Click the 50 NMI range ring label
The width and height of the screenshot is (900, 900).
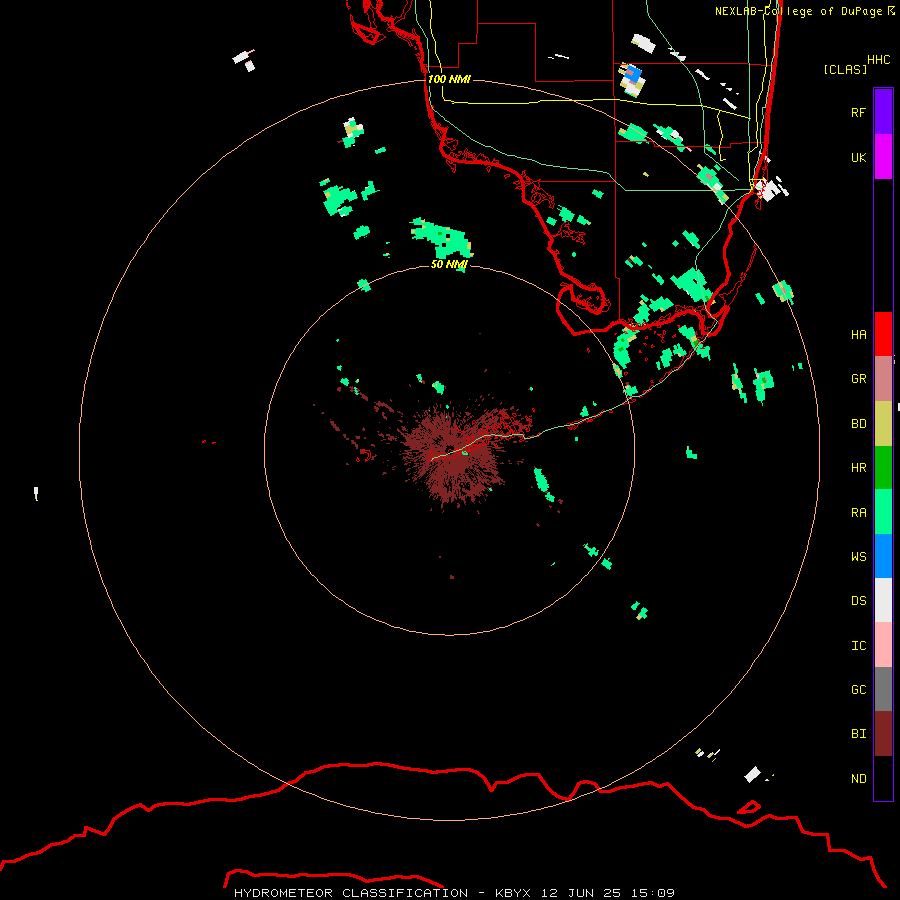point(449,264)
